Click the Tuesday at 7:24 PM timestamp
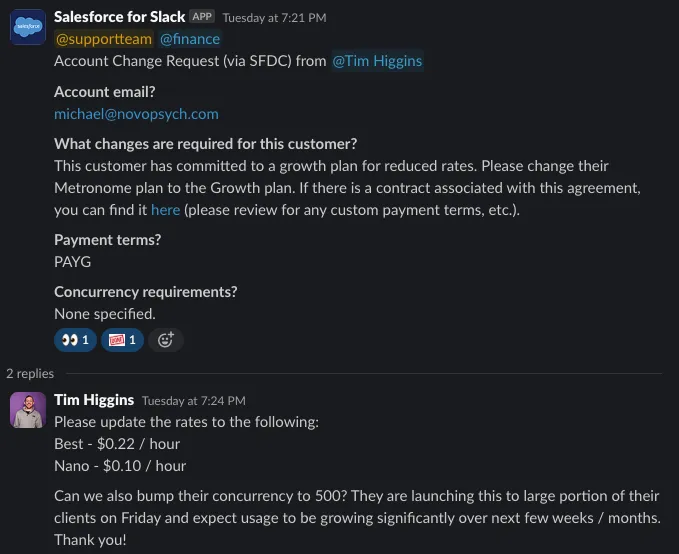The width and height of the screenshot is (679, 554). pos(193,401)
